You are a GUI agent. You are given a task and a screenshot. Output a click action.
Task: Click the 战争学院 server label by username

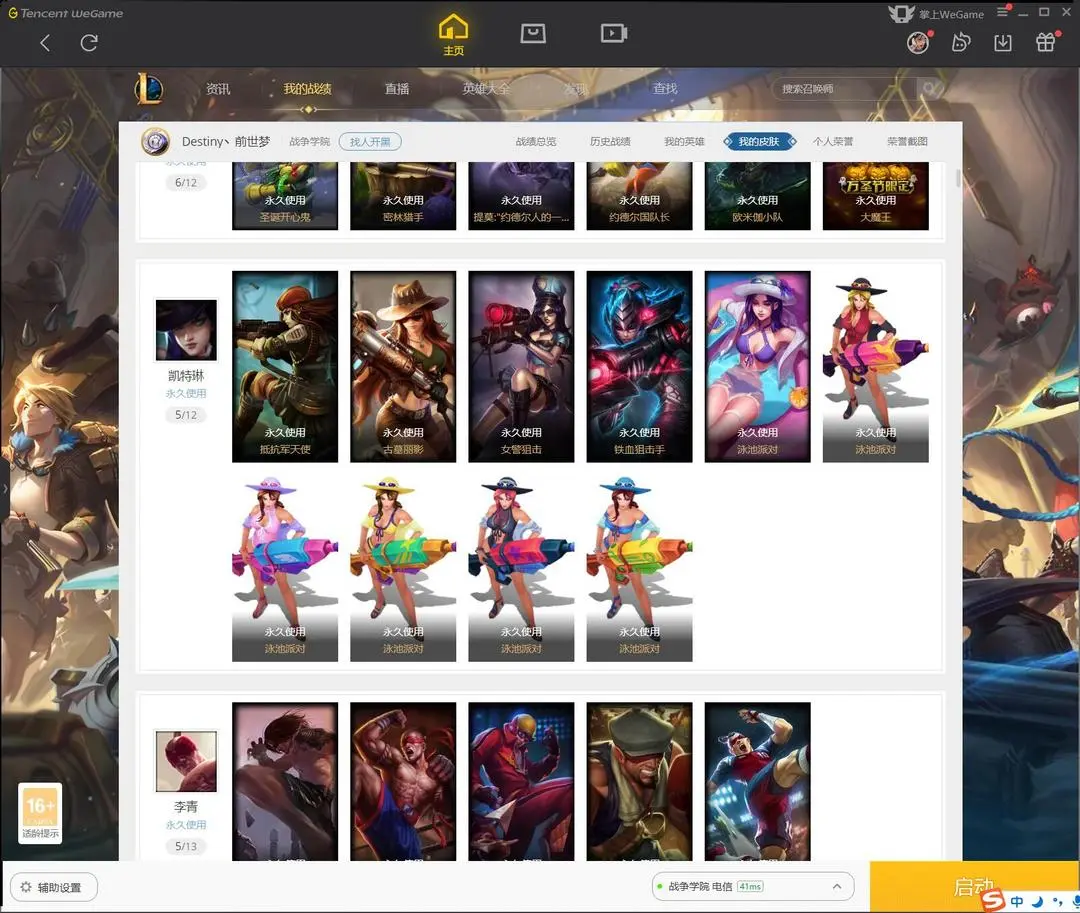pos(309,142)
